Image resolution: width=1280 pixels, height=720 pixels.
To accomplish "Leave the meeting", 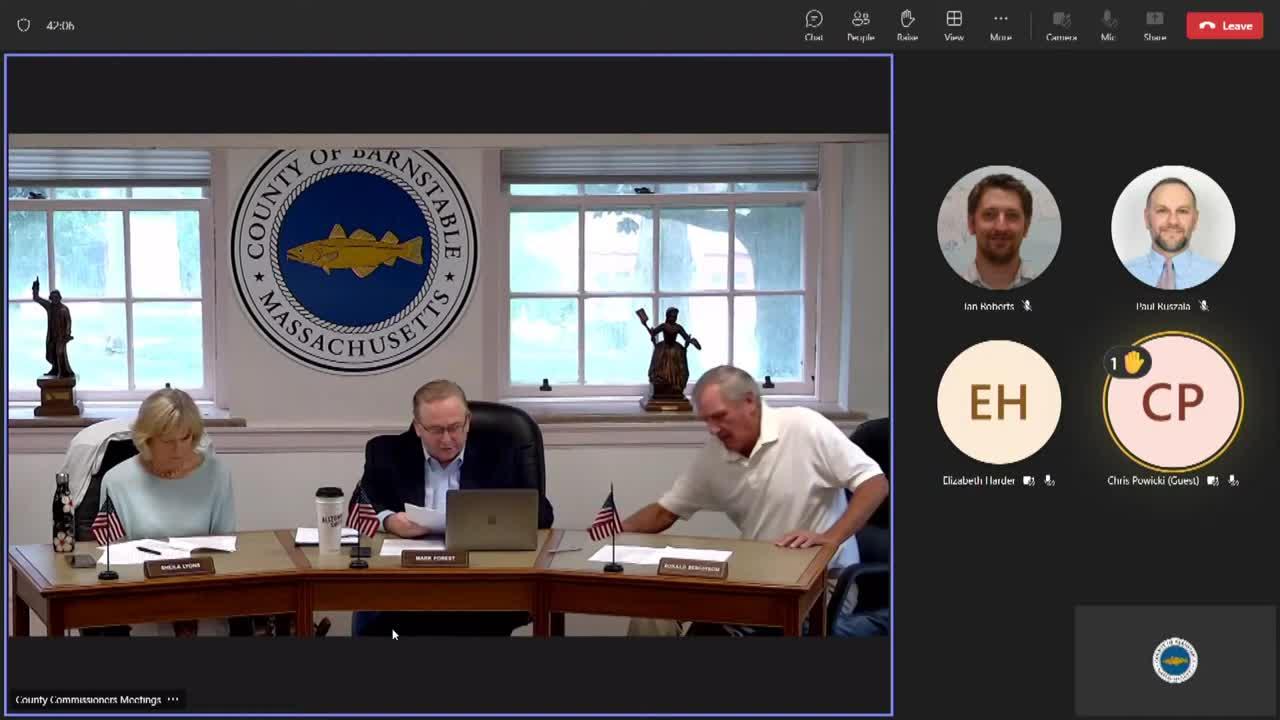I will [x=1225, y=26].
